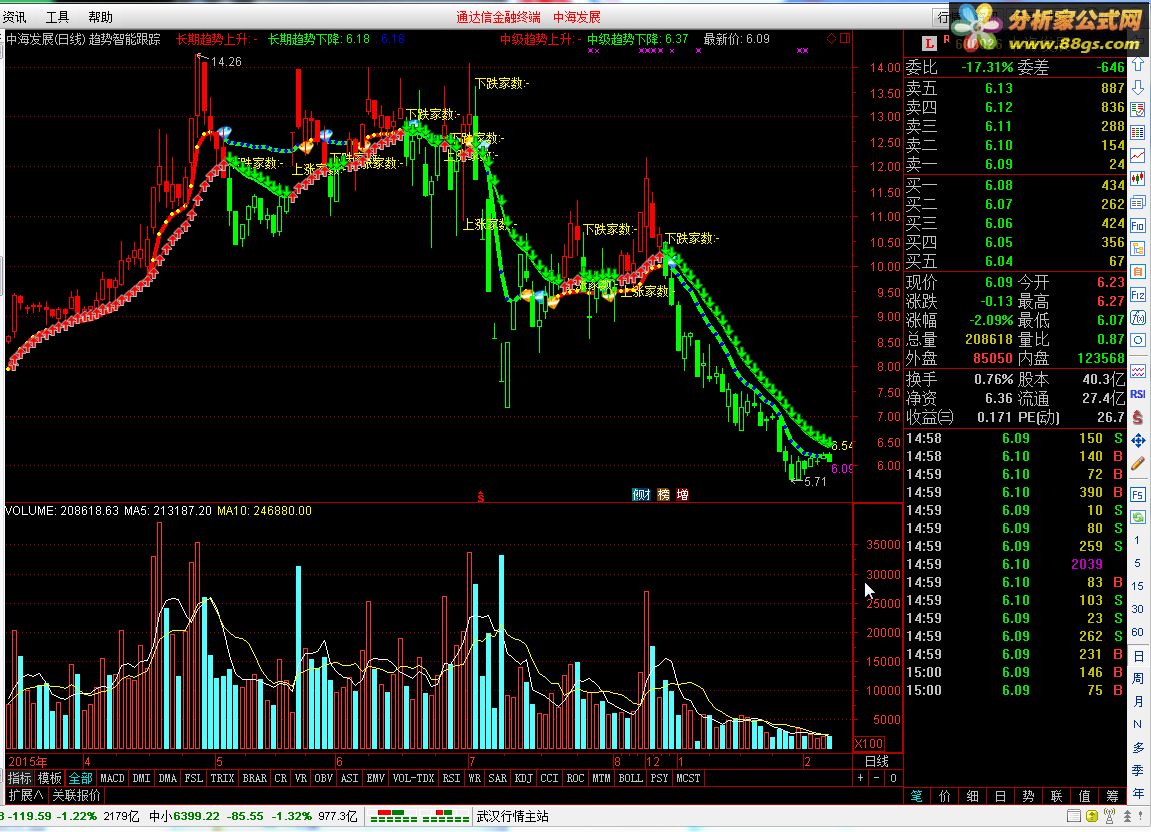Switch to 30-minute period

point(1137,609)
